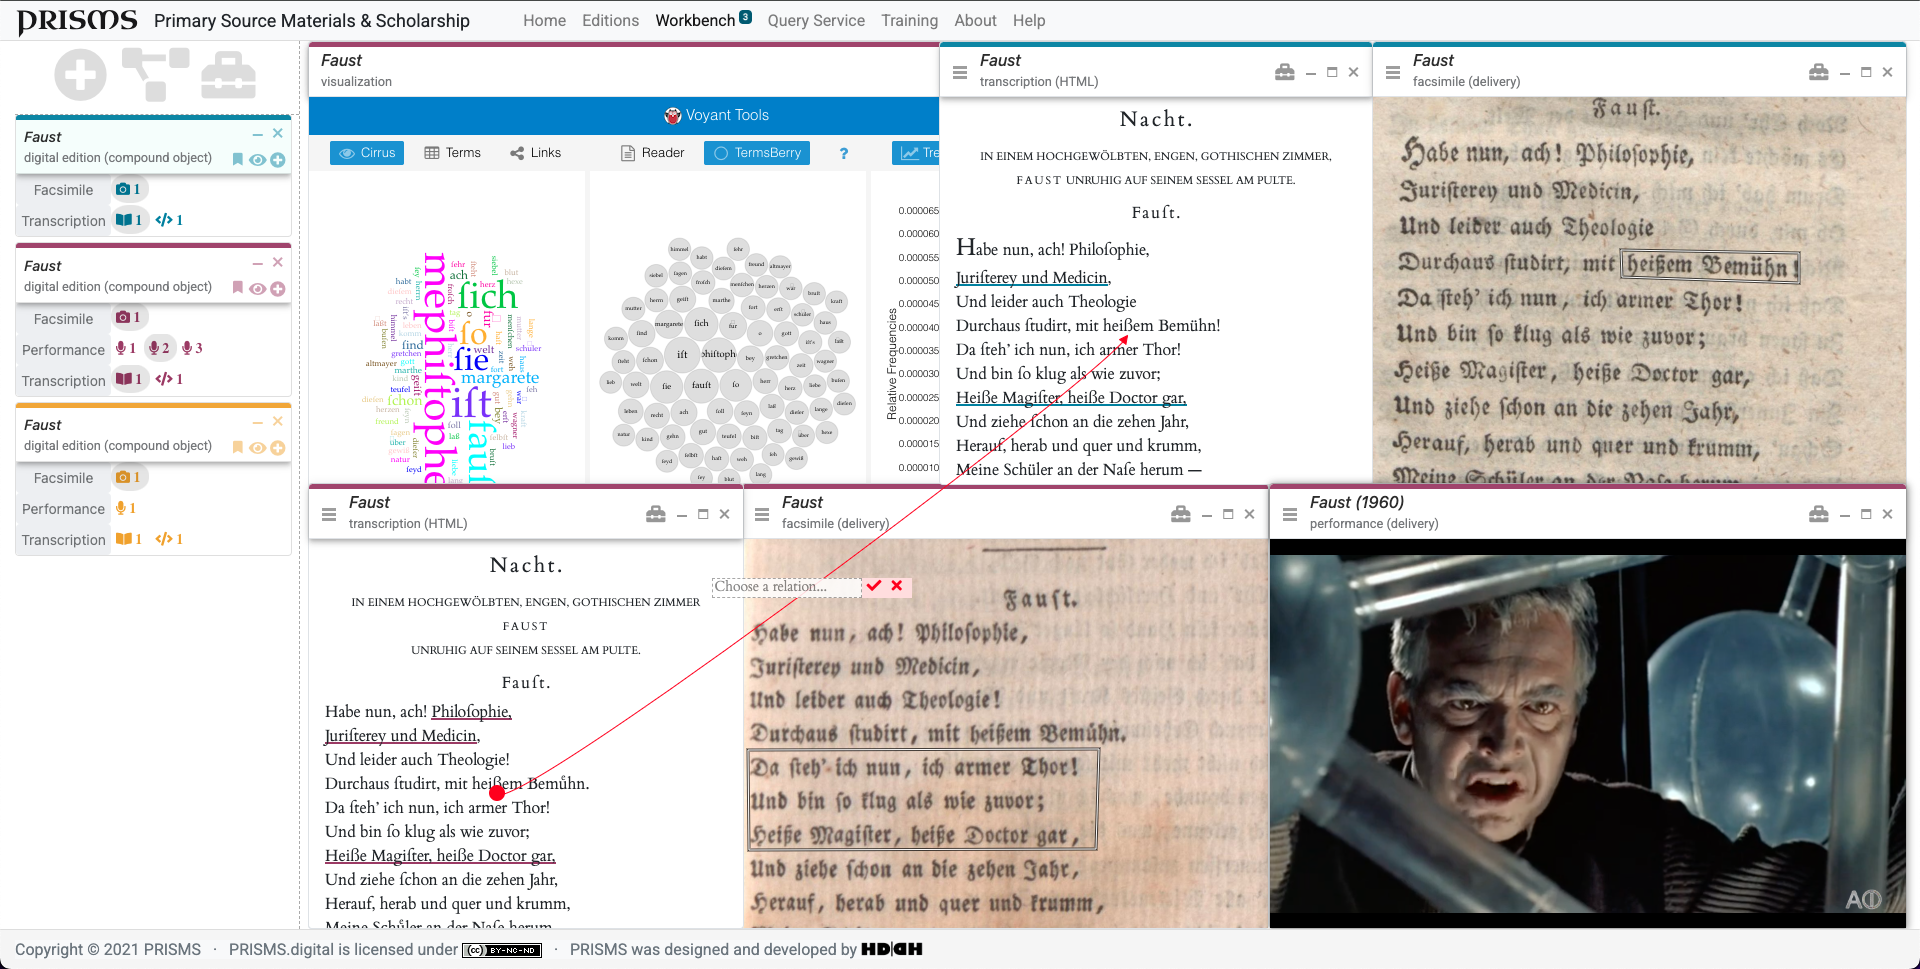Click the Voyant help question mark
The image size is (1920, 969).
(844, 153)
